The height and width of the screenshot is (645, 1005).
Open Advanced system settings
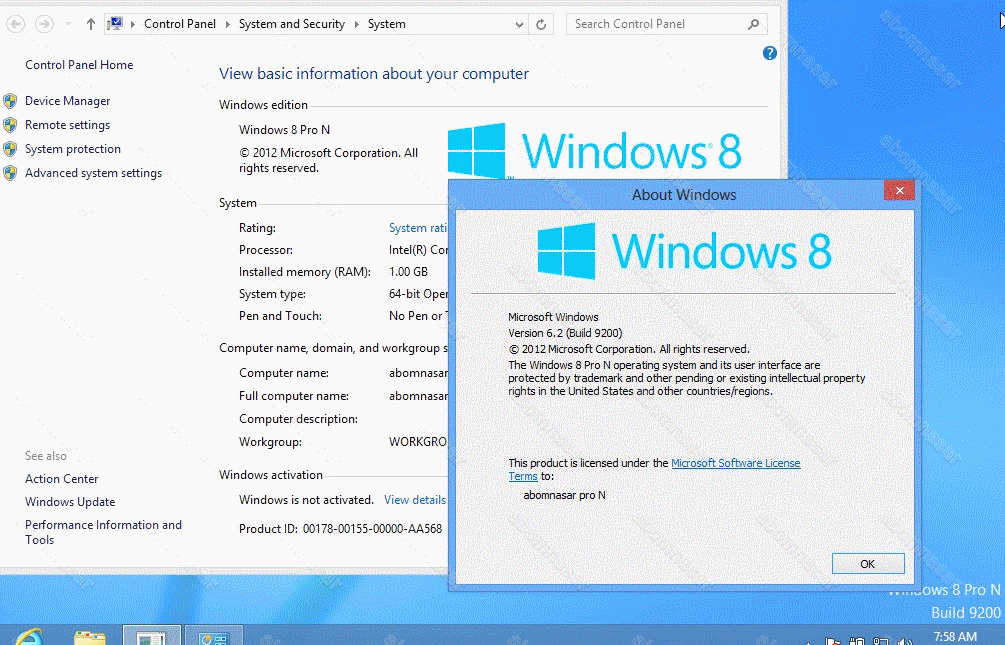tap(94, 173)
